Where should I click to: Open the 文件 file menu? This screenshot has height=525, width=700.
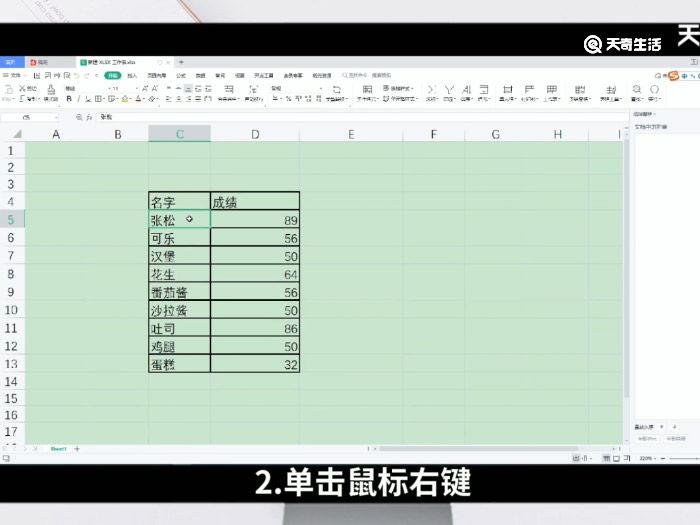pos(13,75)
